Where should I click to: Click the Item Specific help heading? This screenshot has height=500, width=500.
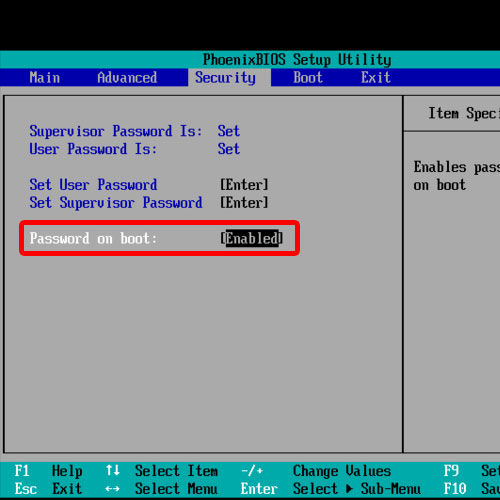(464, 113)
